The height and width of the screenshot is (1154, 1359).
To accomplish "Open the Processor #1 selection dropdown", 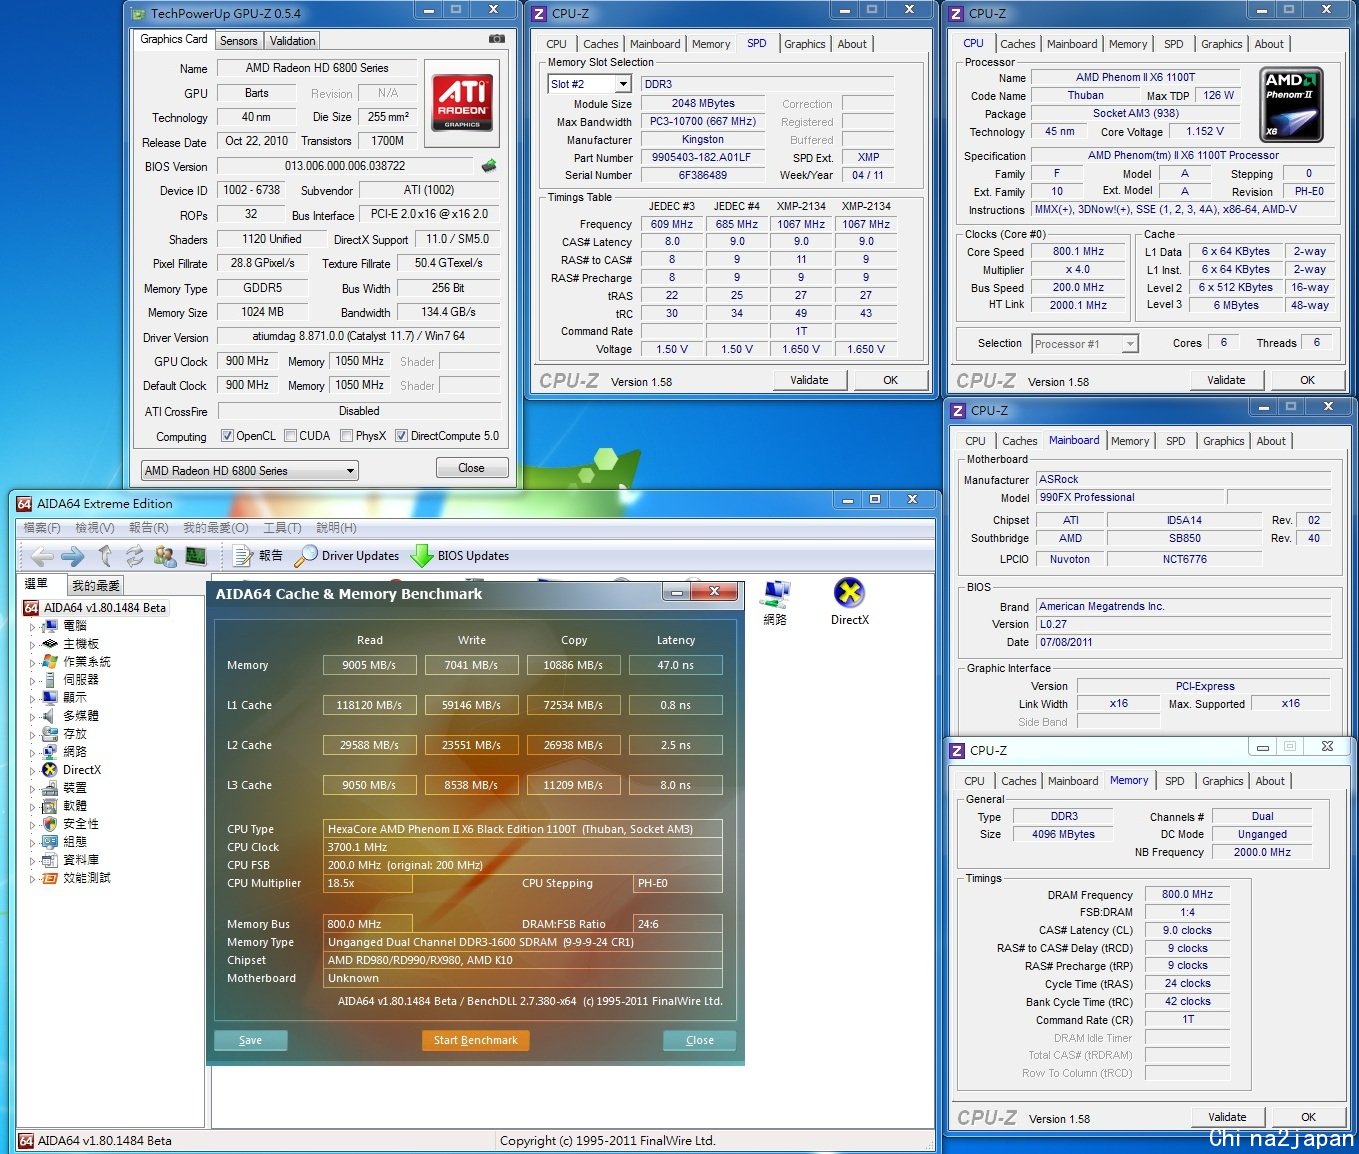I will click(1085, 344).
